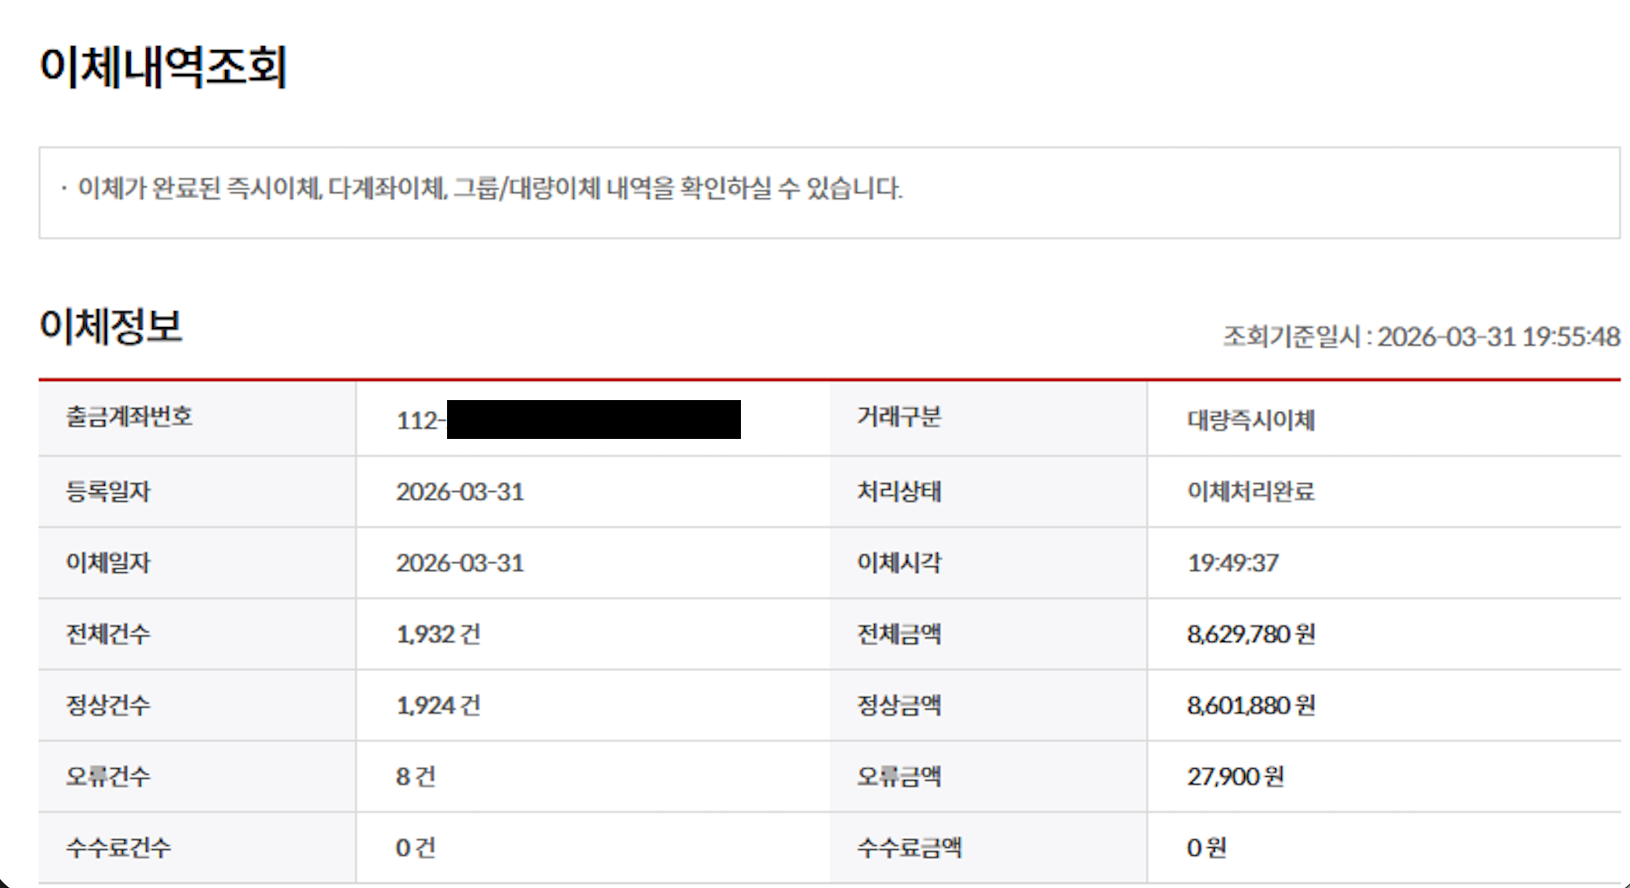Image resolution: width=1630 pixels, height=888 pixels.
Task: Click the 이체일자 label cell
Action: point(197,563)
